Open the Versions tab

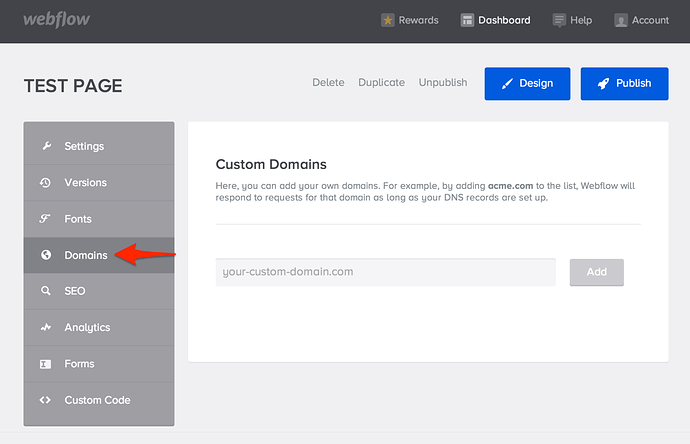(99, 183)
